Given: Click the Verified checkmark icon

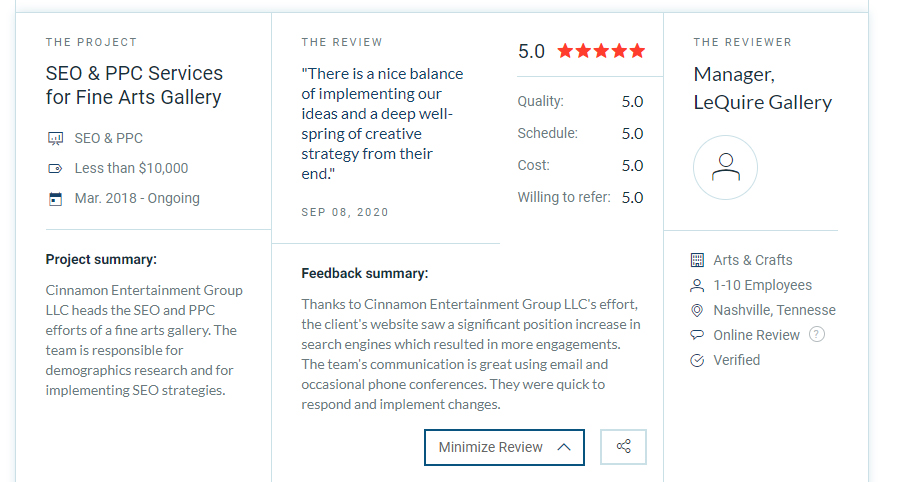Looking at the screenshot, I should pyautogui.click(x=697, y=360).
